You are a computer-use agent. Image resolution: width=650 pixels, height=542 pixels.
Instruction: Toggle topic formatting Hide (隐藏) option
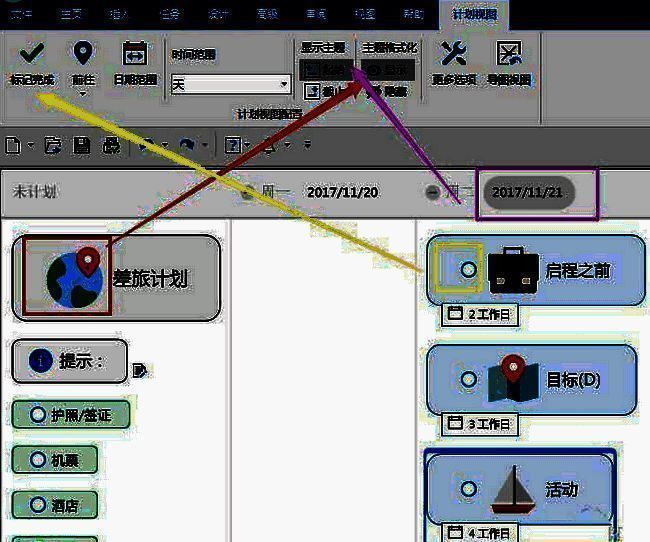pos(388,91)
